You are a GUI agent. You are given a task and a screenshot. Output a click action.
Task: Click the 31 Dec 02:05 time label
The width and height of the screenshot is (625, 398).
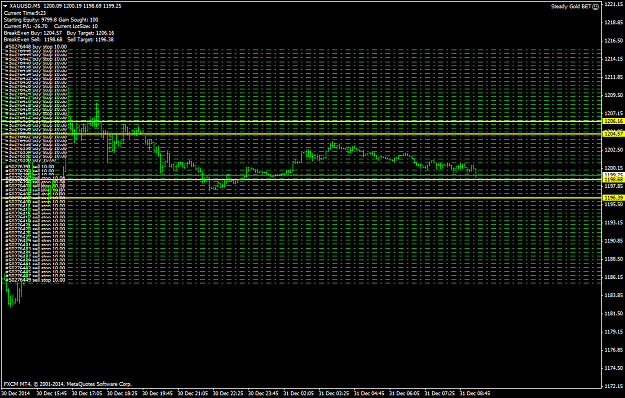(299, 394)
